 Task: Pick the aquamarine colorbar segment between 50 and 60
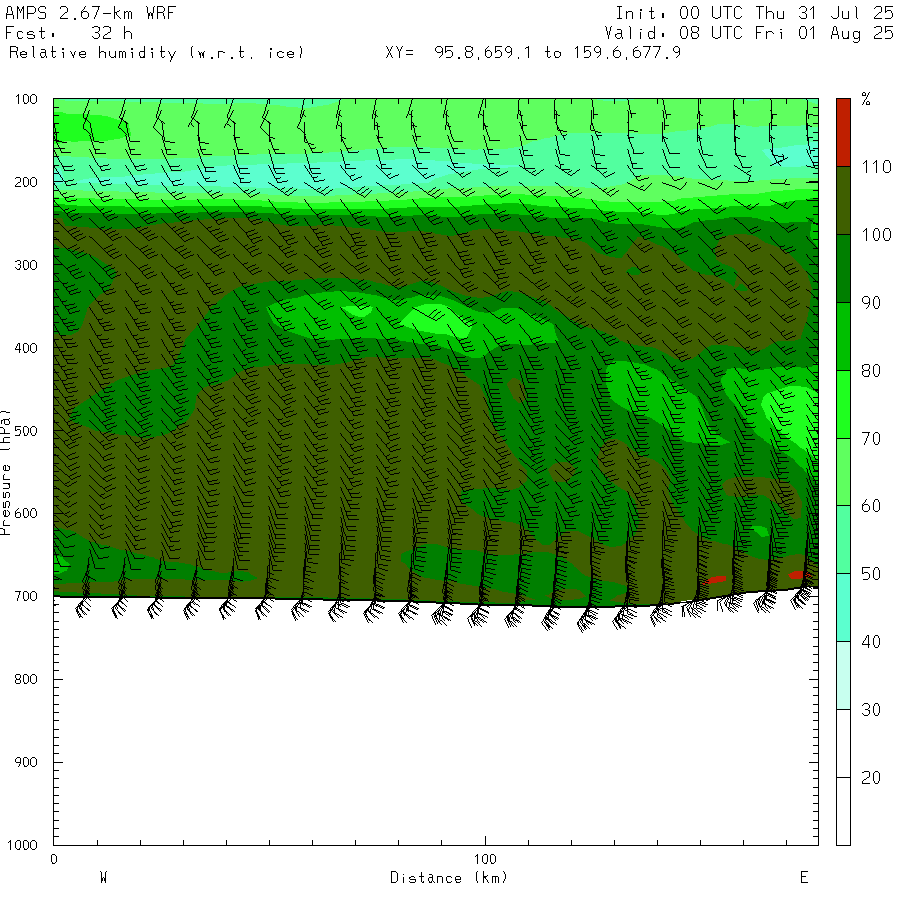[x=843, y=540]
